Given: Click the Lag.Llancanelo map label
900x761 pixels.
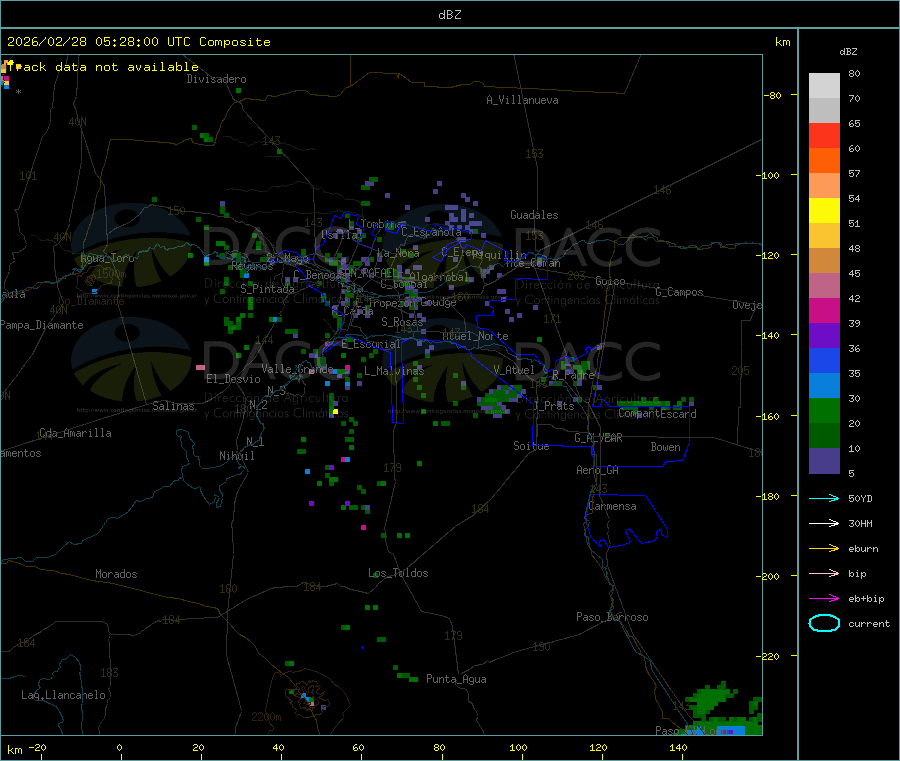Looking at the screenshot, I should click(64, 695).
